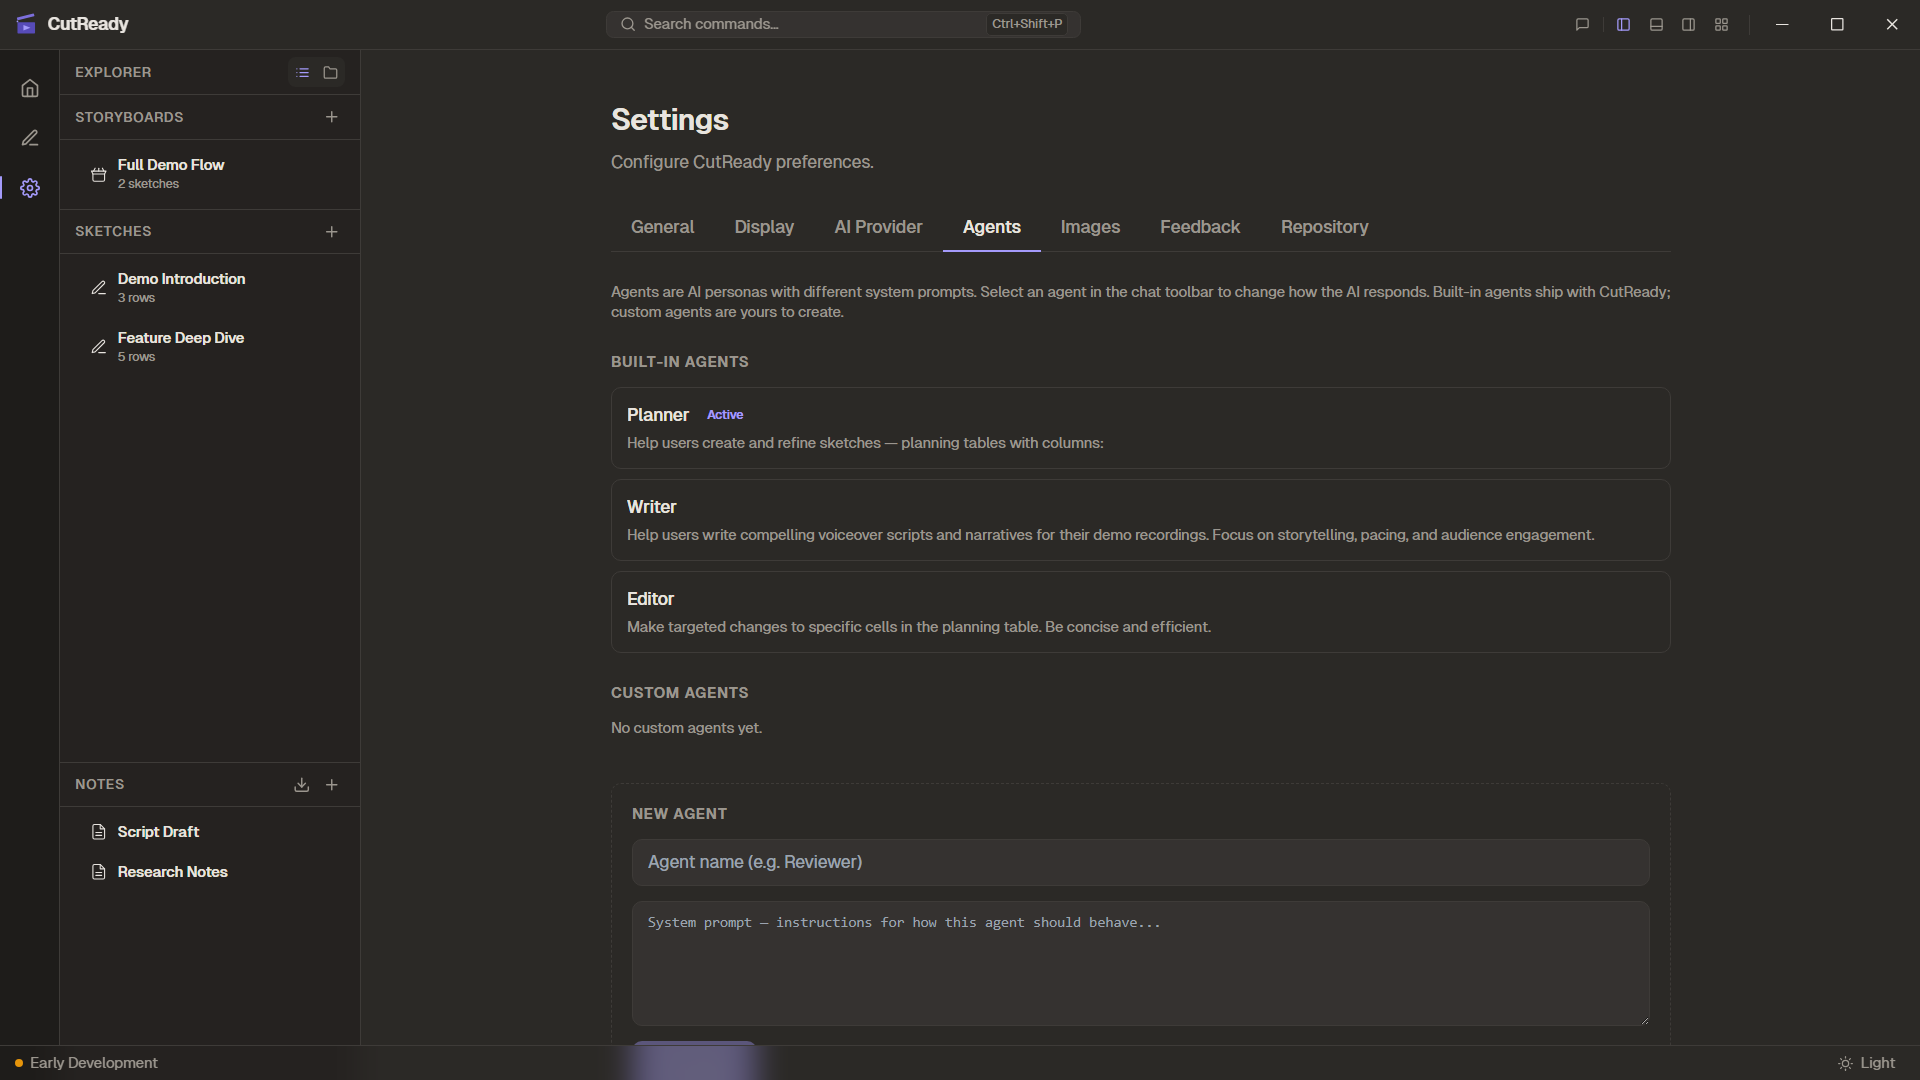Toggle the left panel split view

coord(1623,24)
